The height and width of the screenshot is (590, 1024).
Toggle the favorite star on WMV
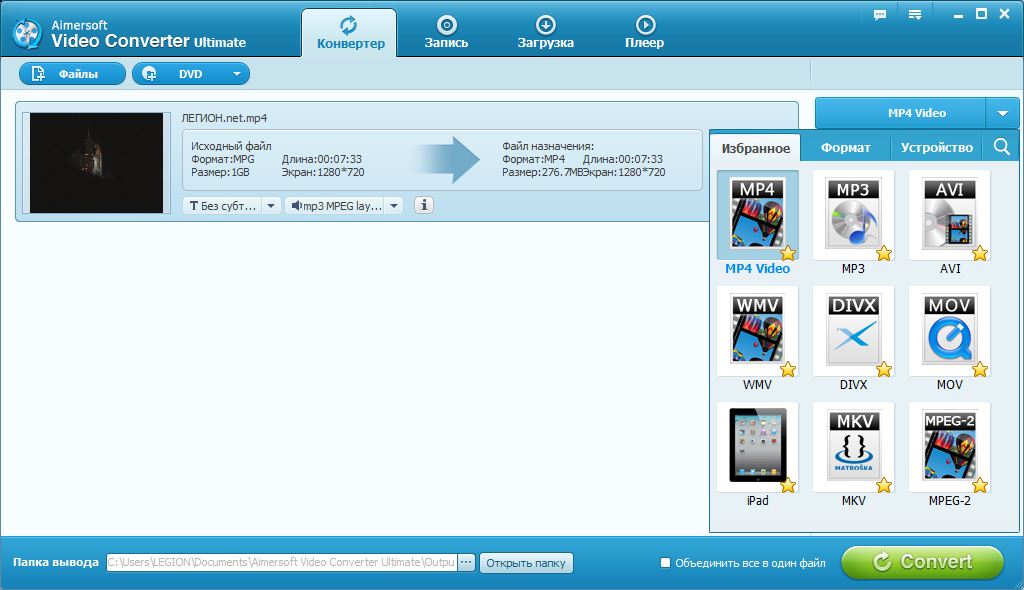788,369
